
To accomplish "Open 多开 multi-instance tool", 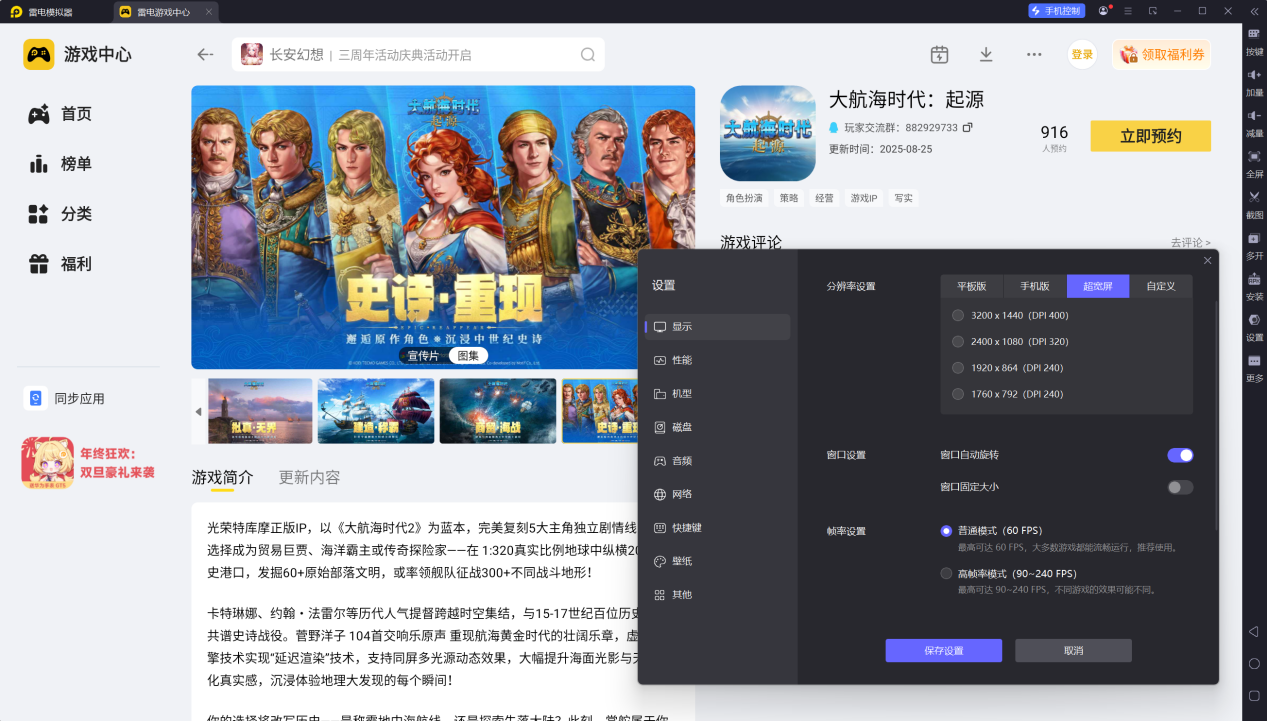I will [1254, 246].
